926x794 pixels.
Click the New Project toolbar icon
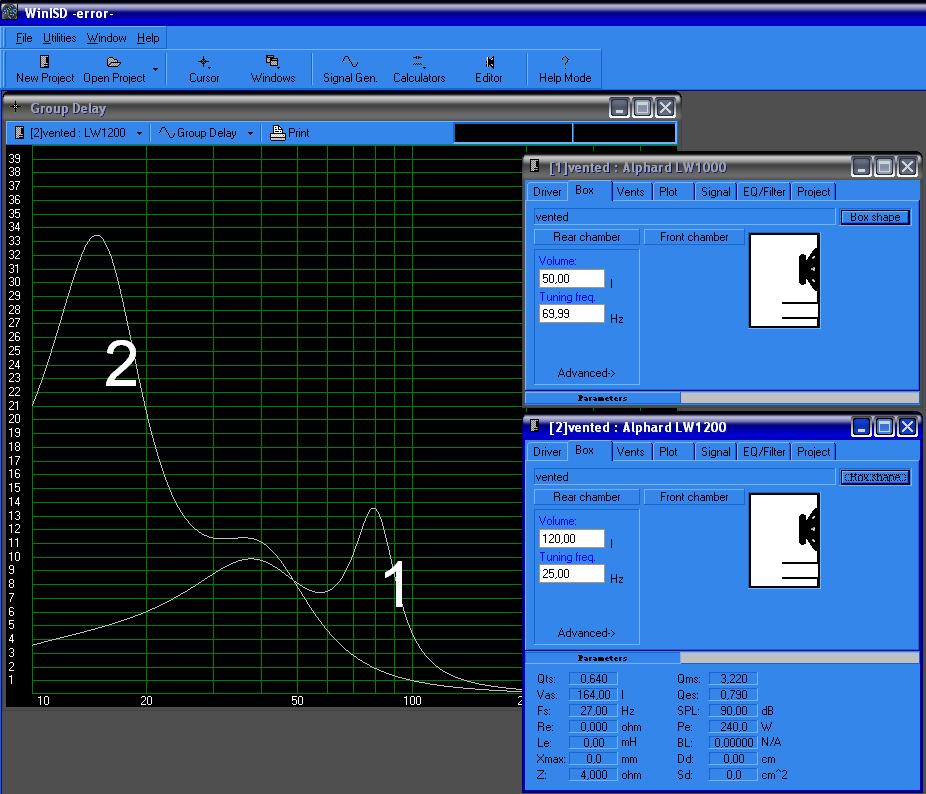tap(45, 62)
